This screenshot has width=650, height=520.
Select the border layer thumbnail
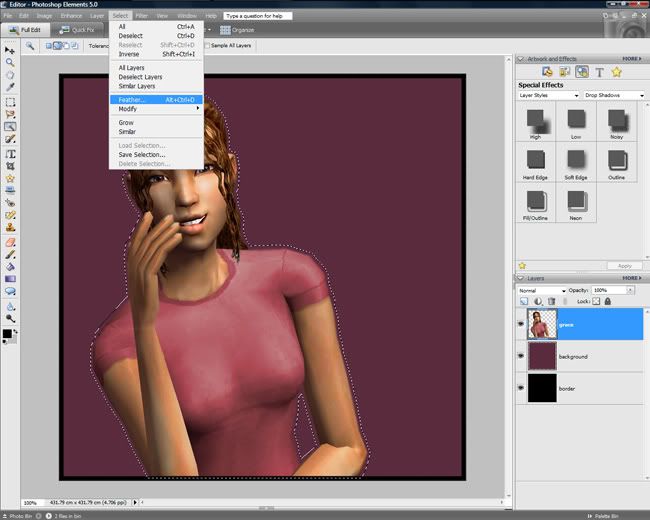[542, 388]
